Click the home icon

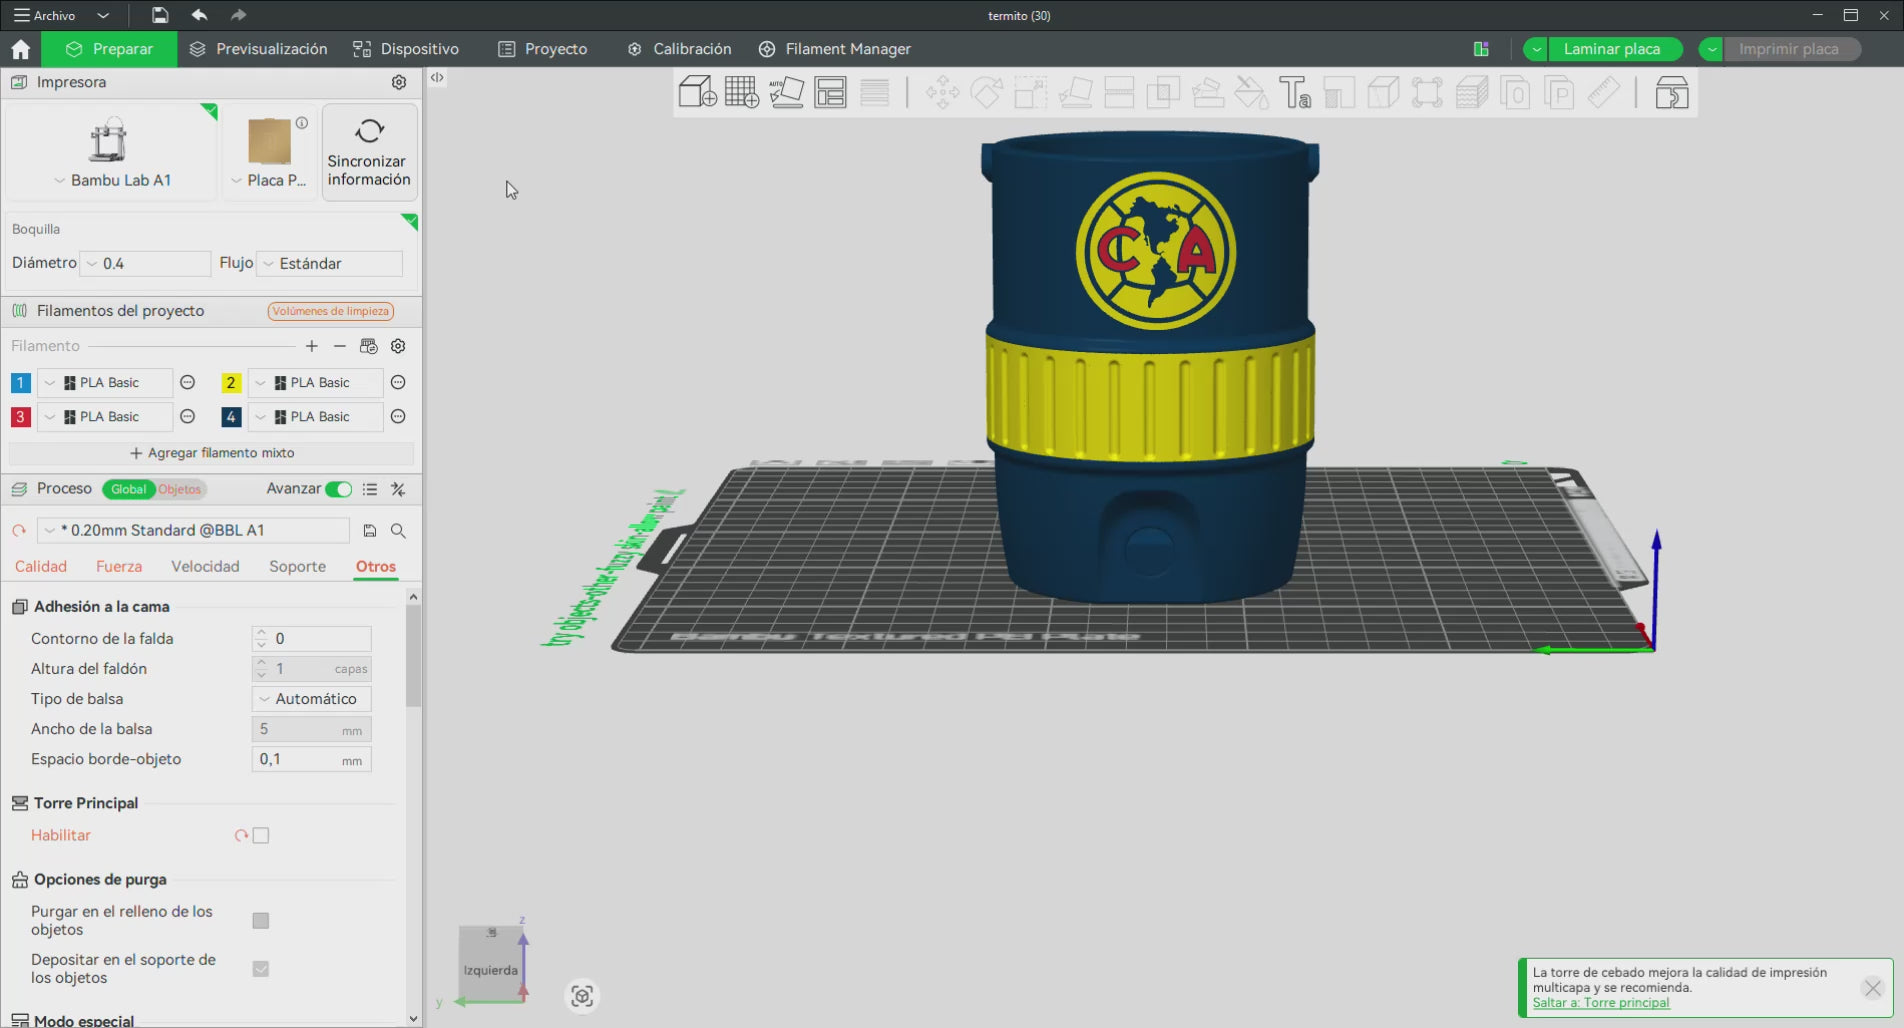(21, 49)
